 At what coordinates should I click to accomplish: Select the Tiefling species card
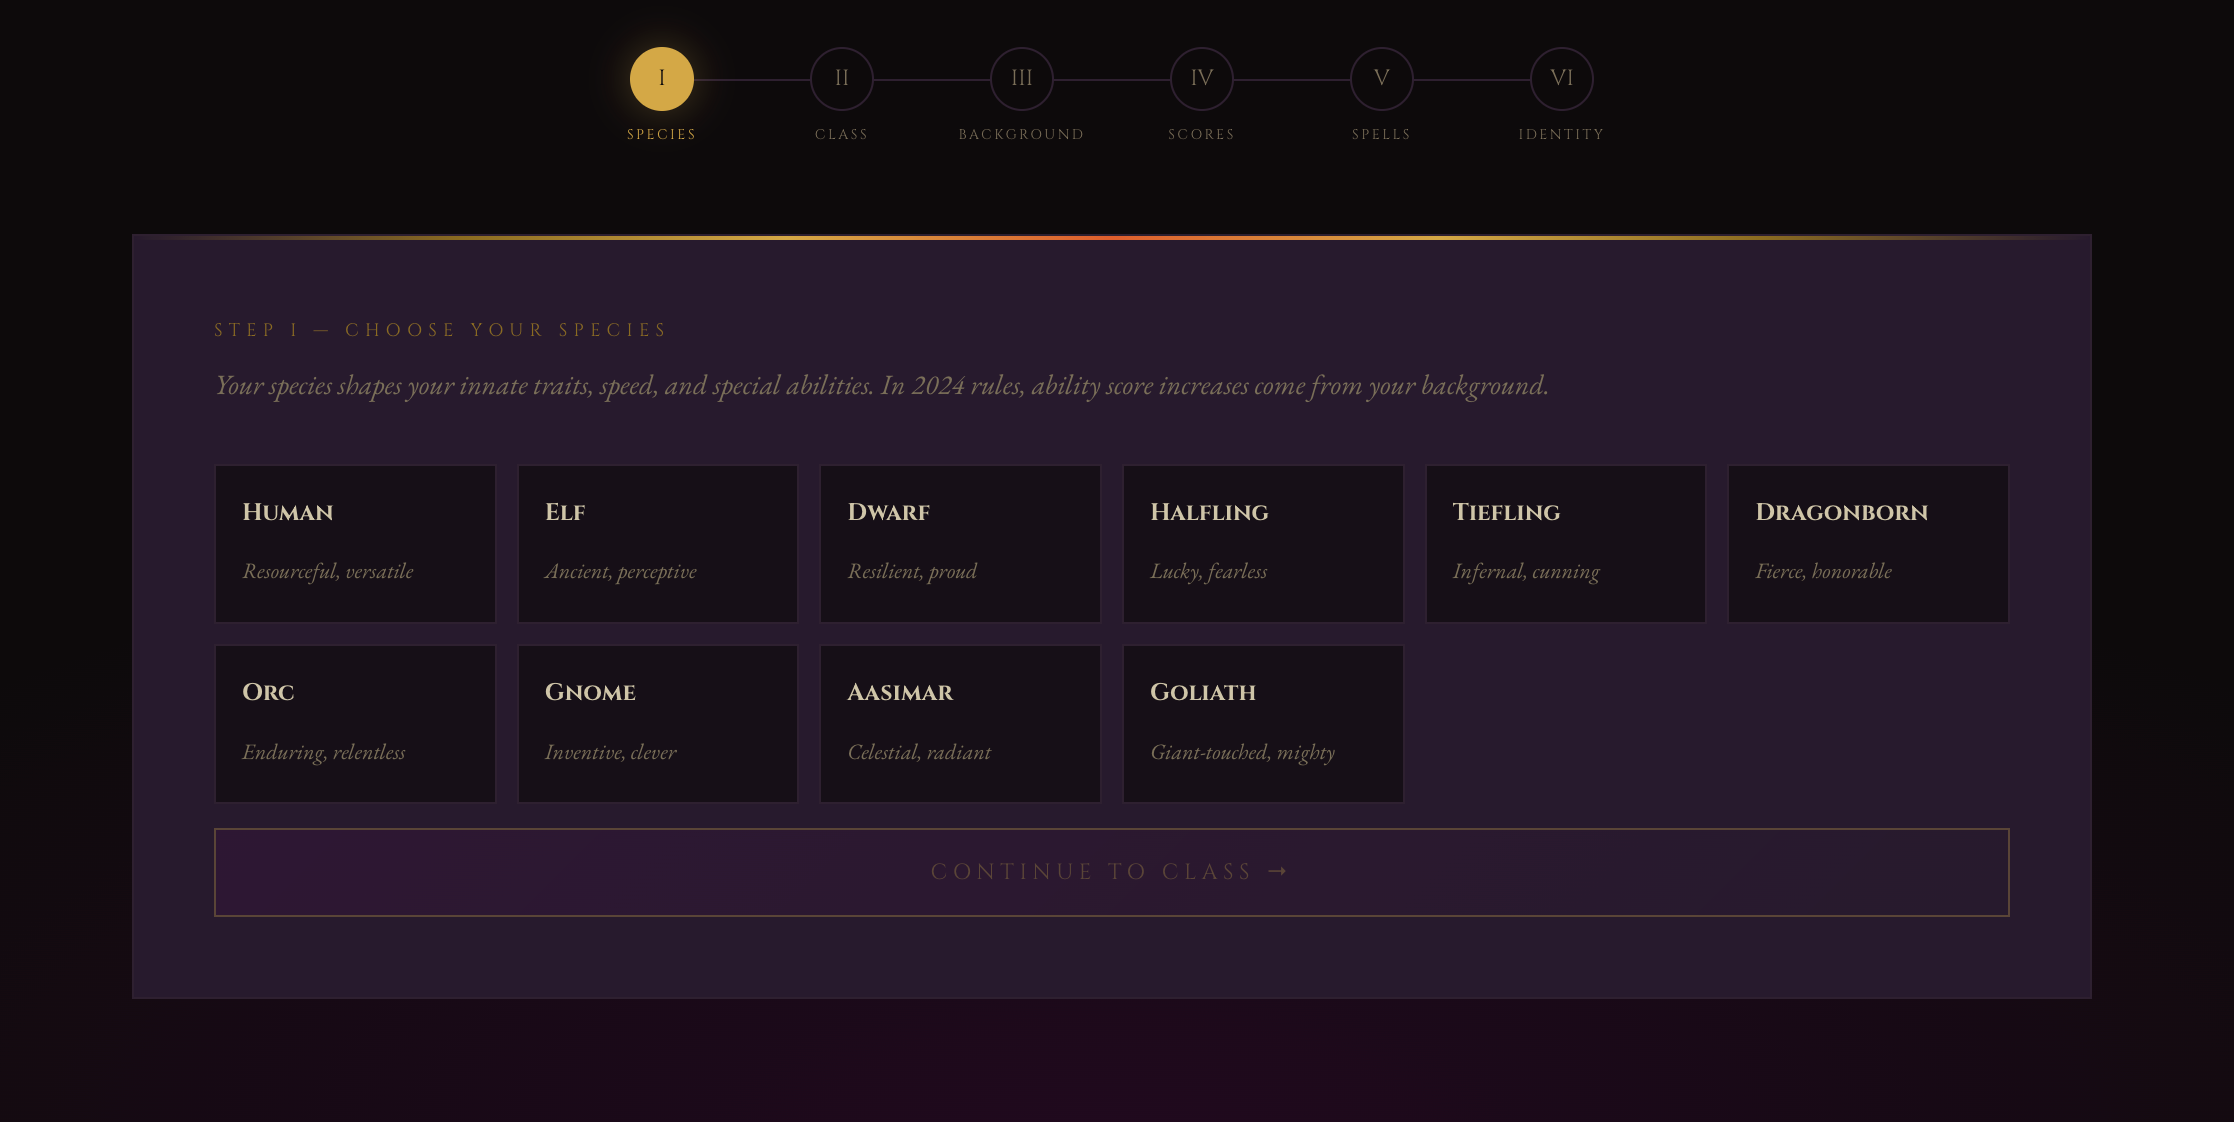pyautogui.click(x=1565, y=544)
